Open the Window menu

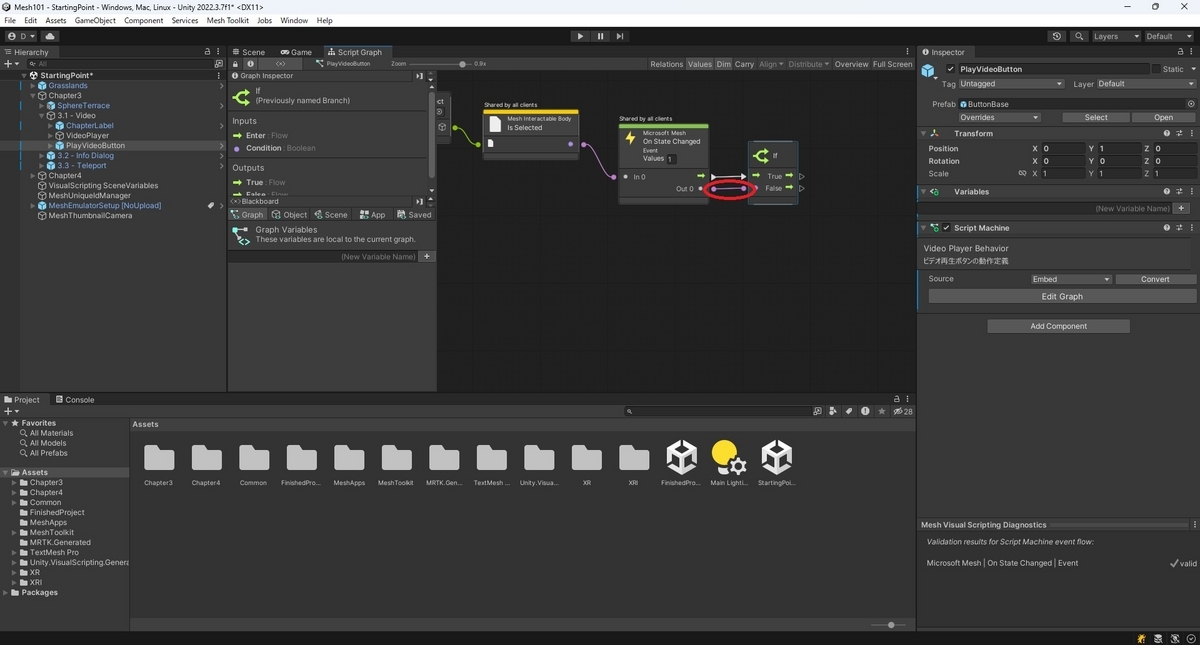coord(294,20)
